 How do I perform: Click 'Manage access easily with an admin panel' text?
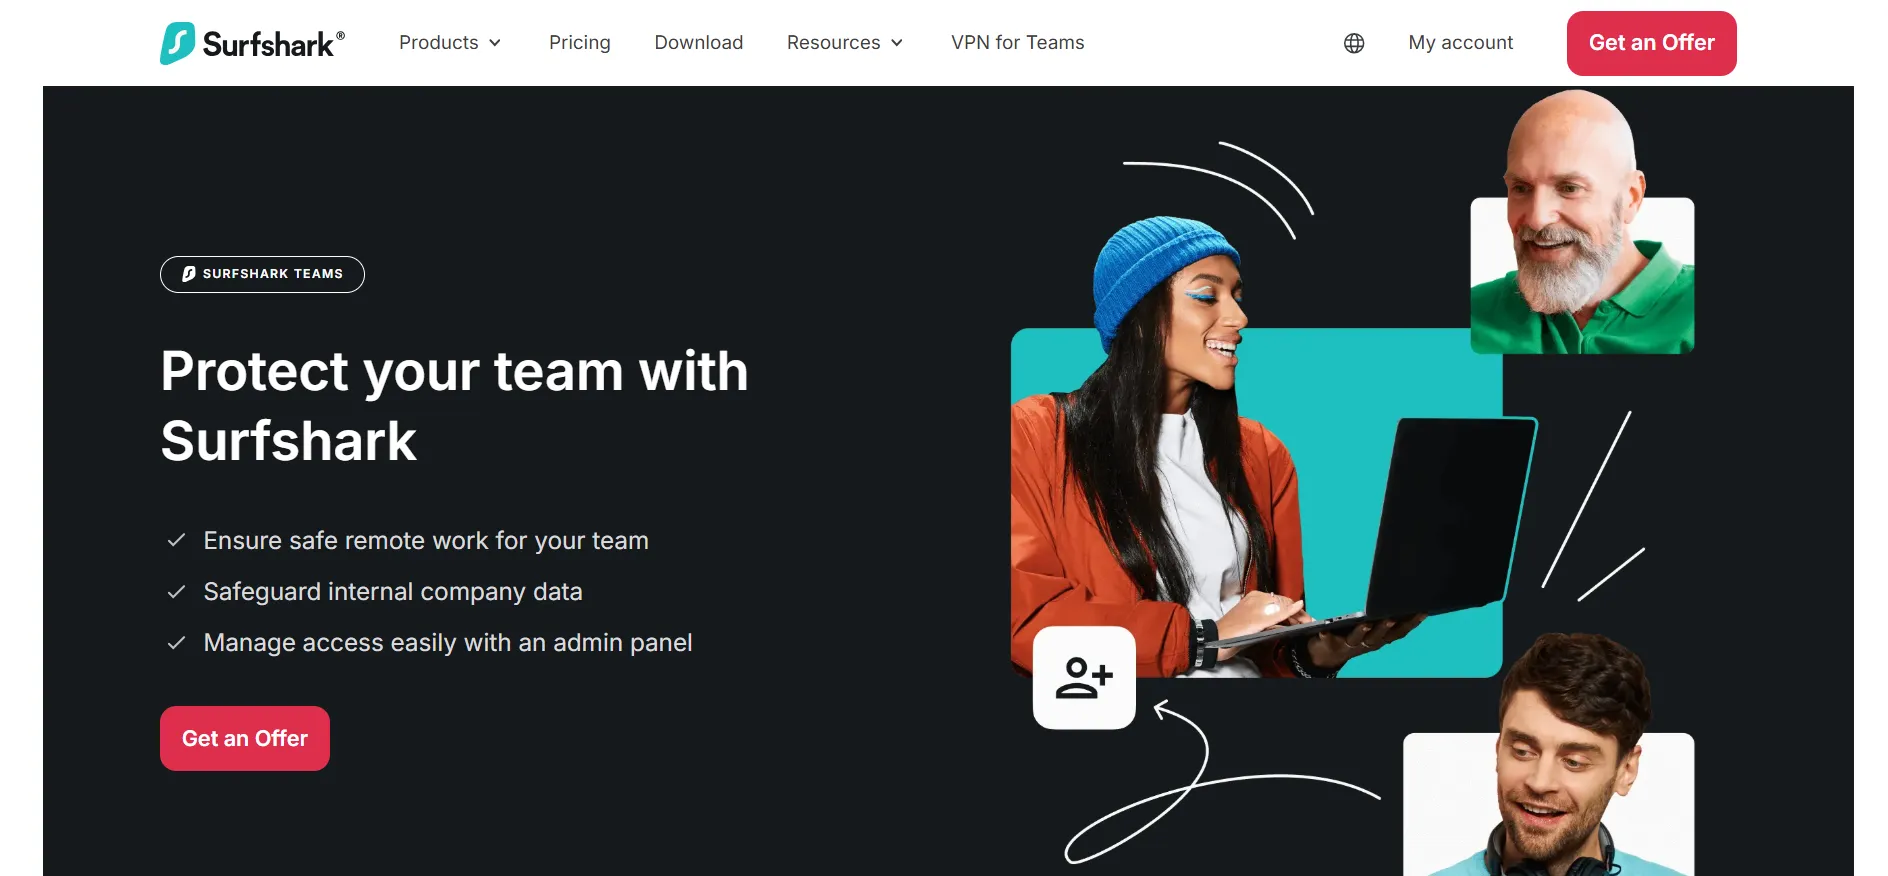click(x=448, y=643)
